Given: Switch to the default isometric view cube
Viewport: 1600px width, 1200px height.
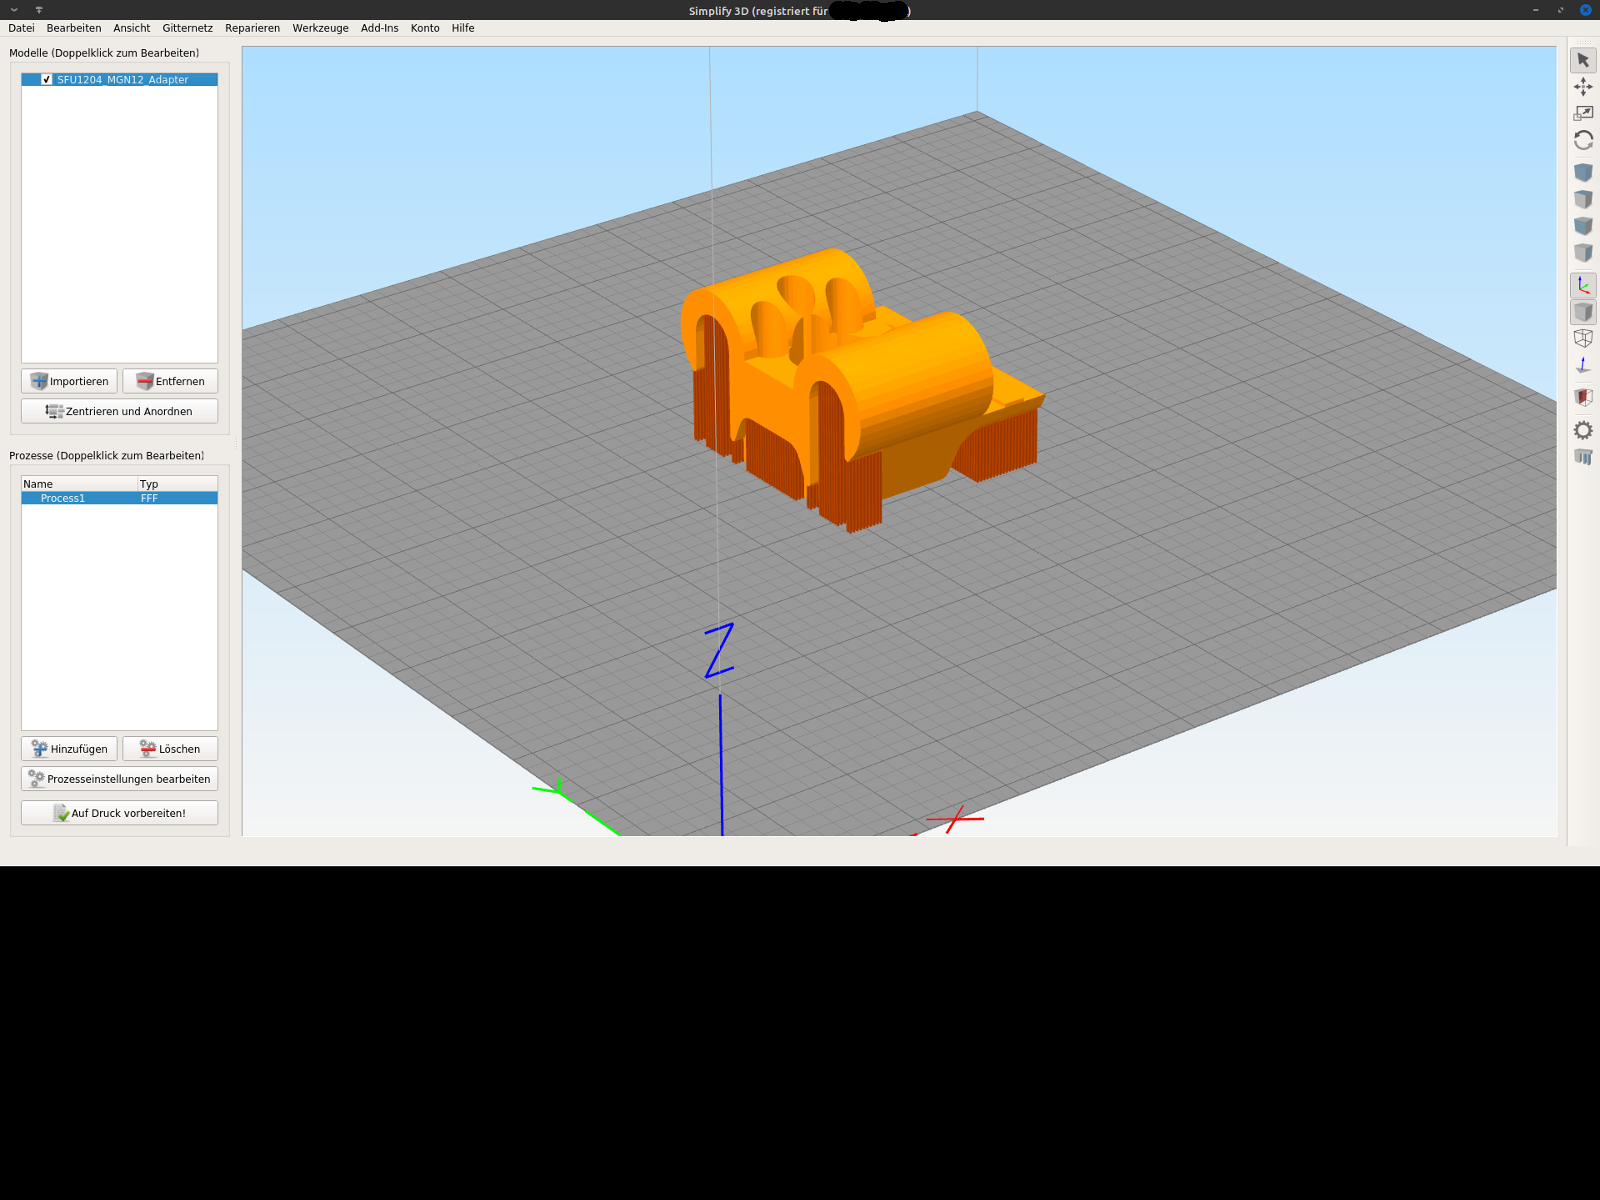Looking at the screenshot, I should tap(1583, 172).
